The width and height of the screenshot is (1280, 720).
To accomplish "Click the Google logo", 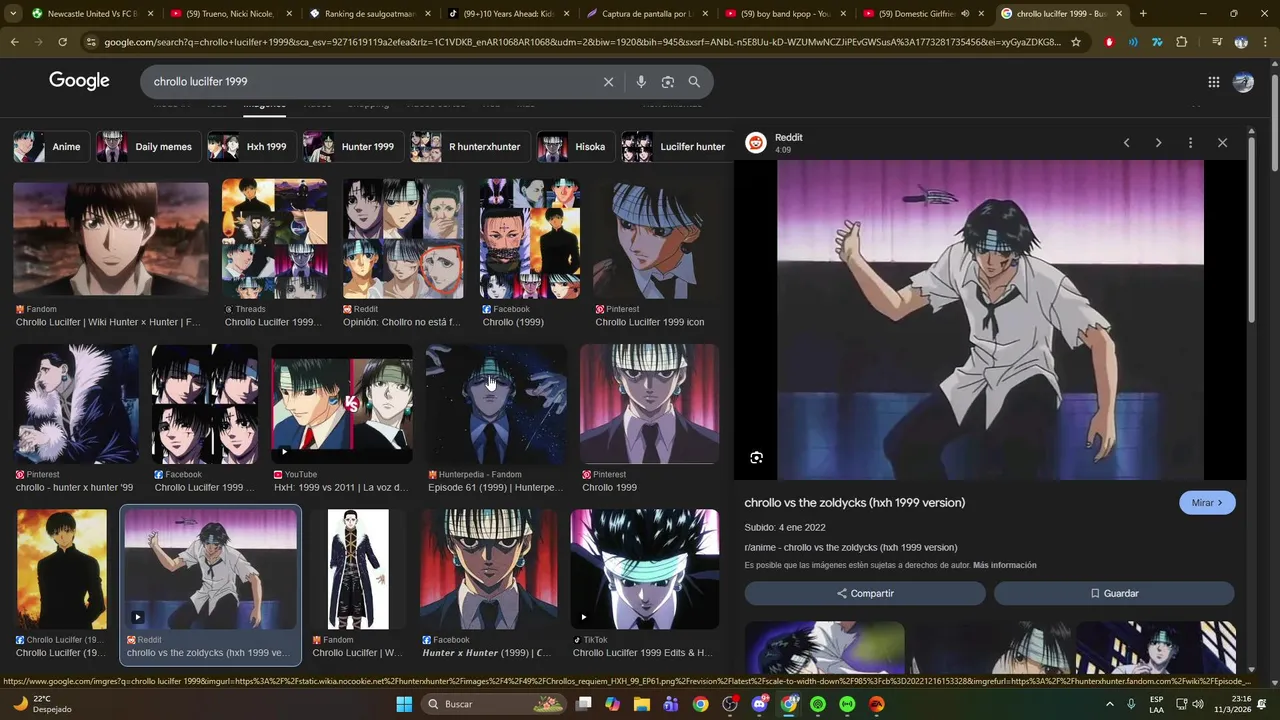I will [79, 82].
